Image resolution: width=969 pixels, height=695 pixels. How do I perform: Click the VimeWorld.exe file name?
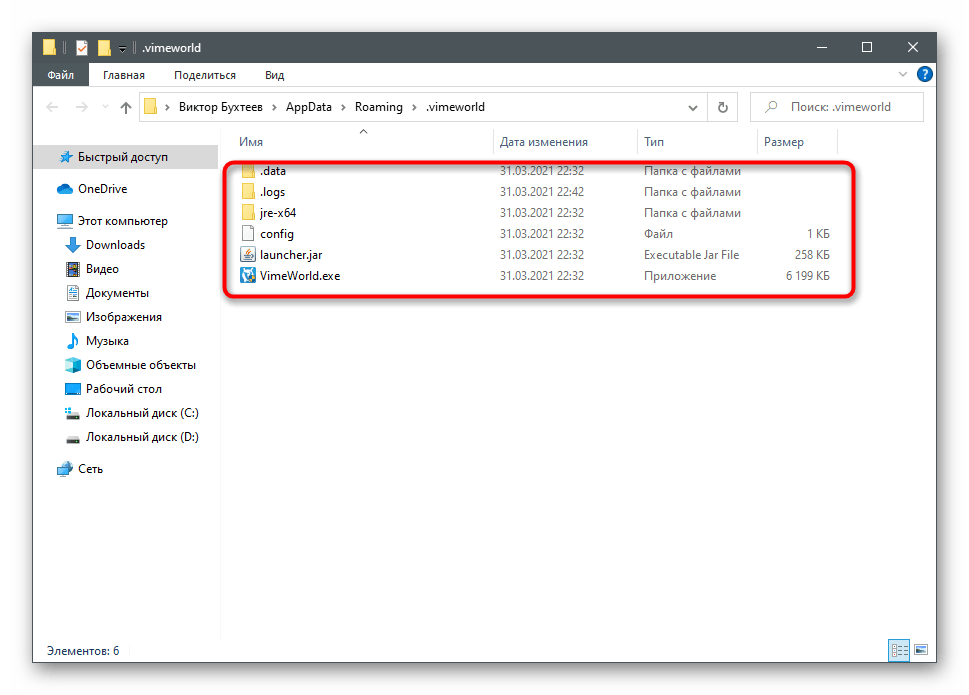pyautogui.click(x=300, y=276)
